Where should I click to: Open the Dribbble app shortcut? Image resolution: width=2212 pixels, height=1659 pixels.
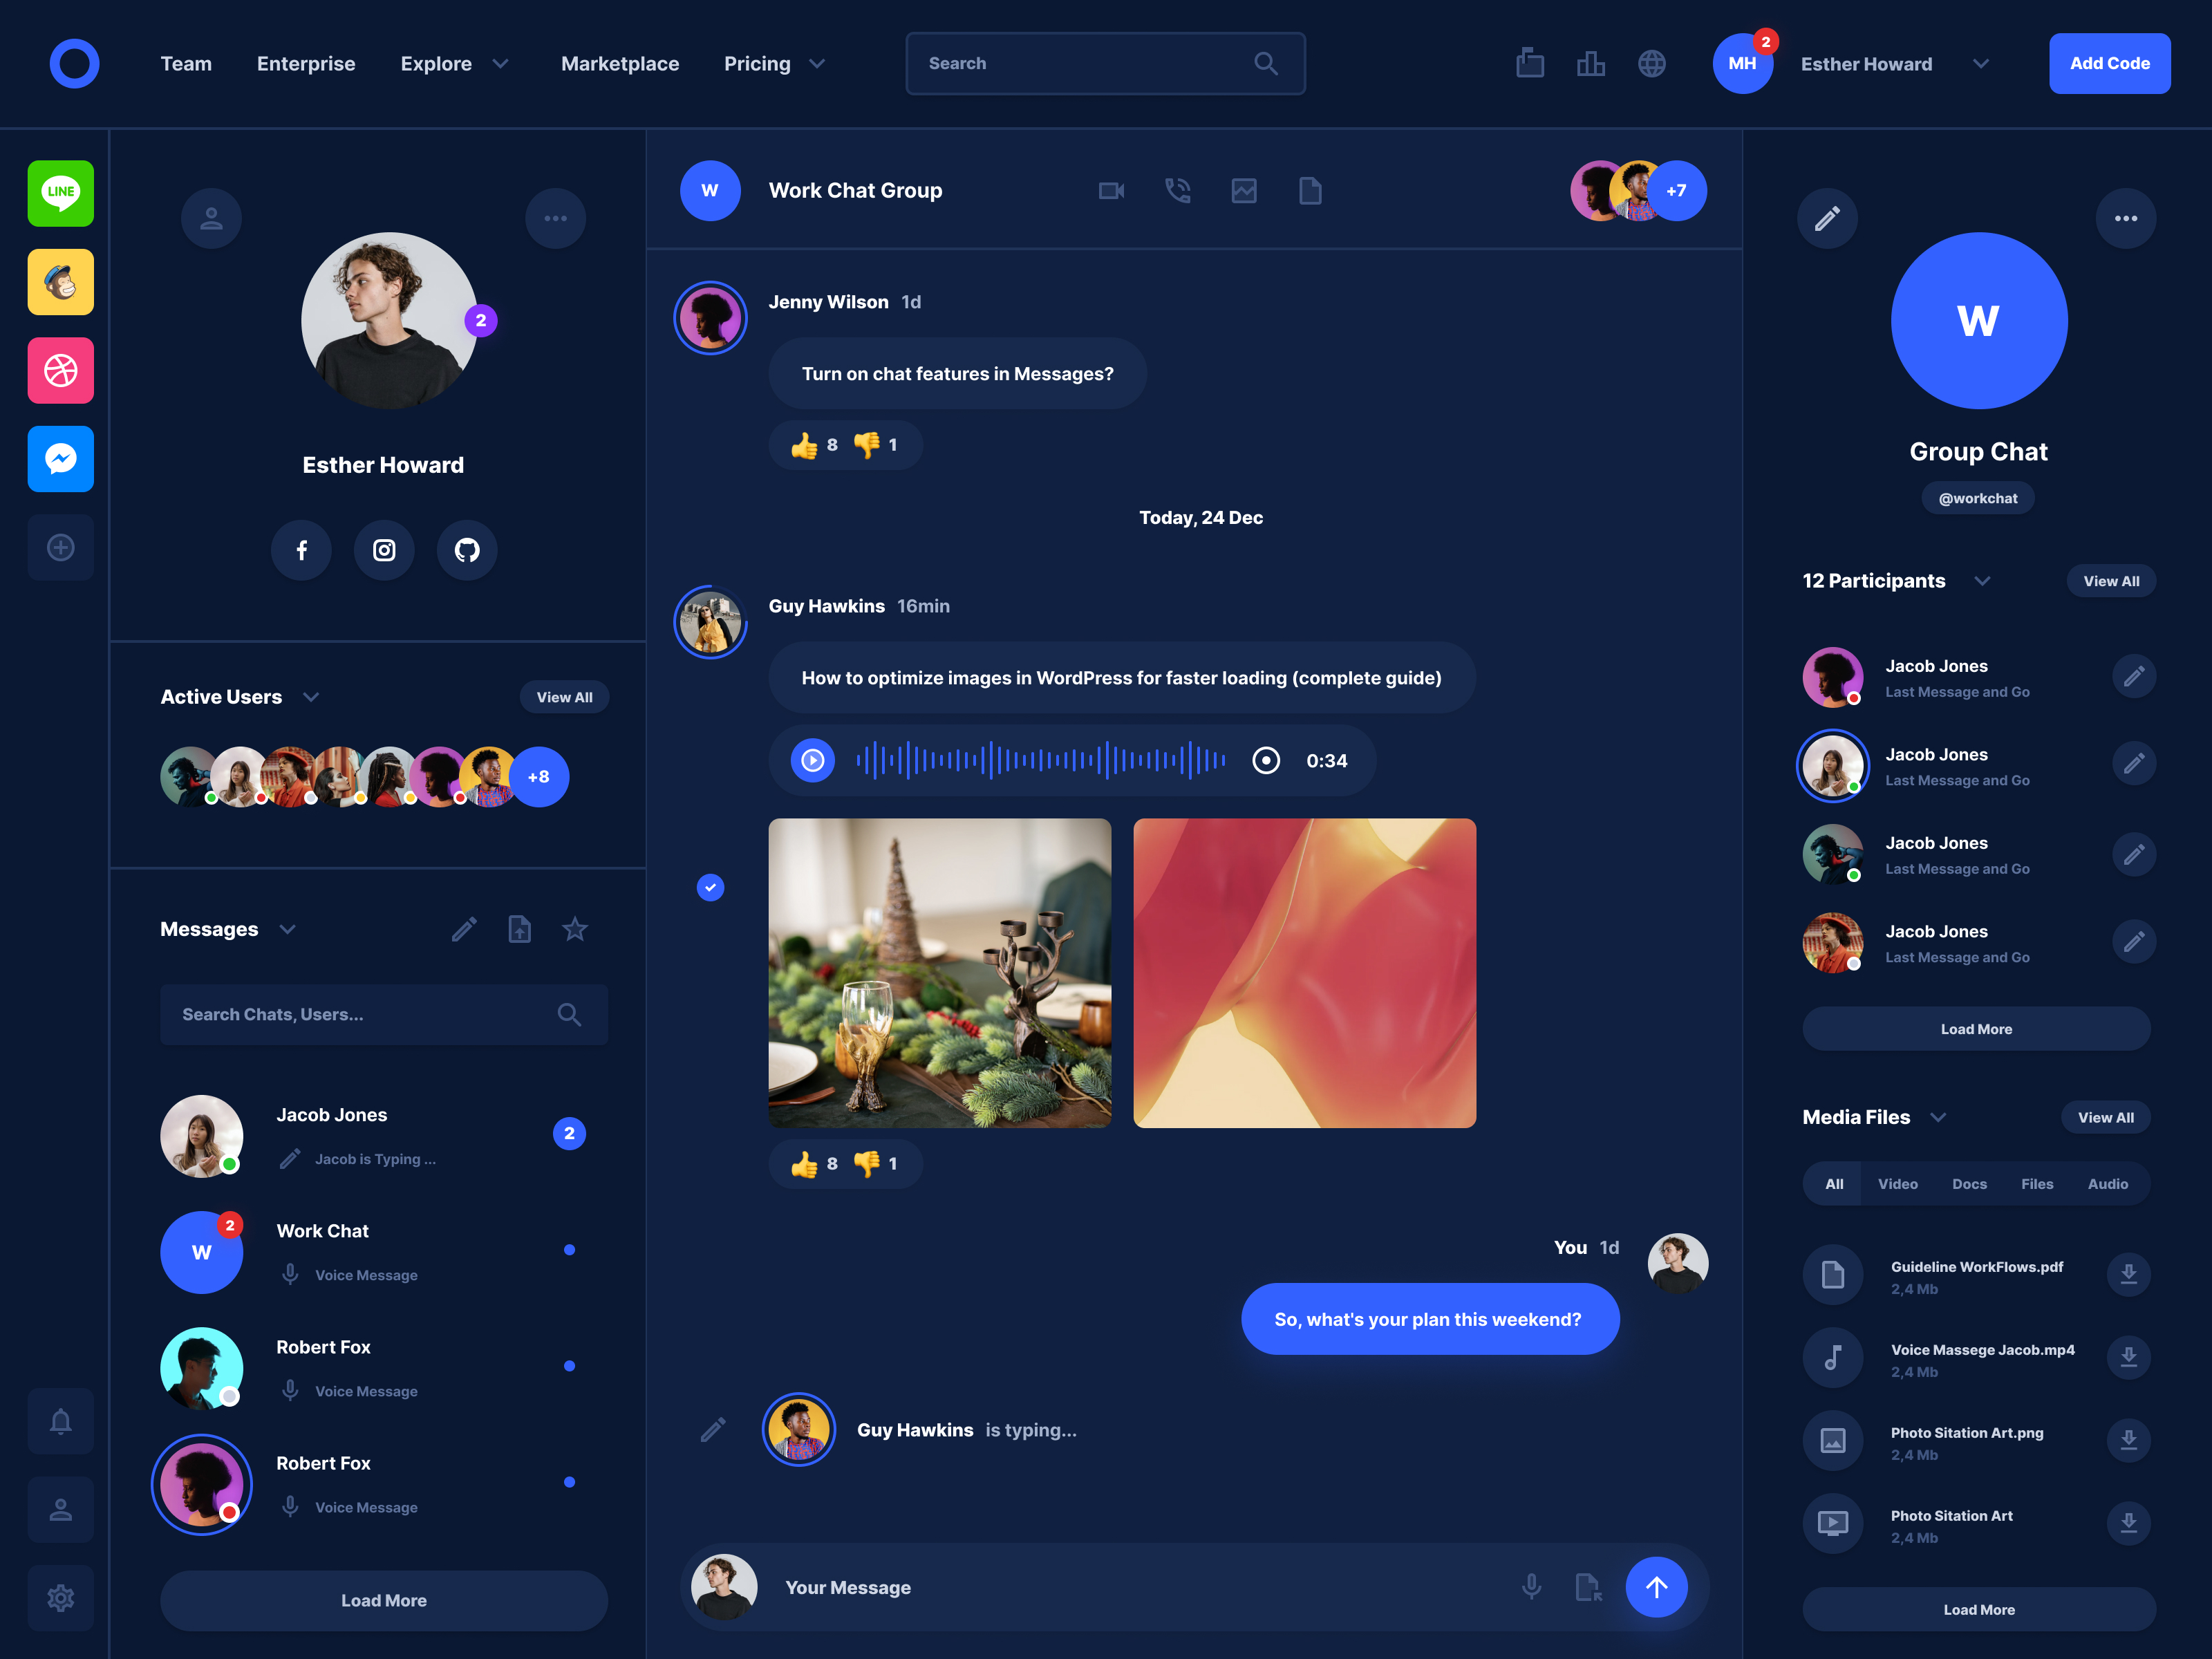tap(60, 370)
